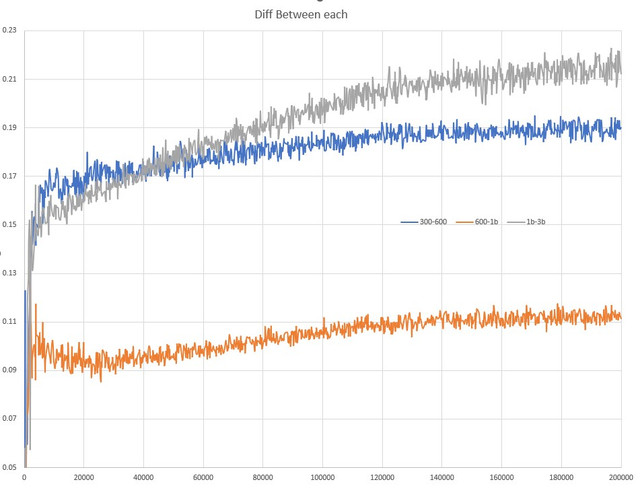The image size is (640, 497).
Task: Select the 0.23 y-axis label
Action: coord(9,30)
